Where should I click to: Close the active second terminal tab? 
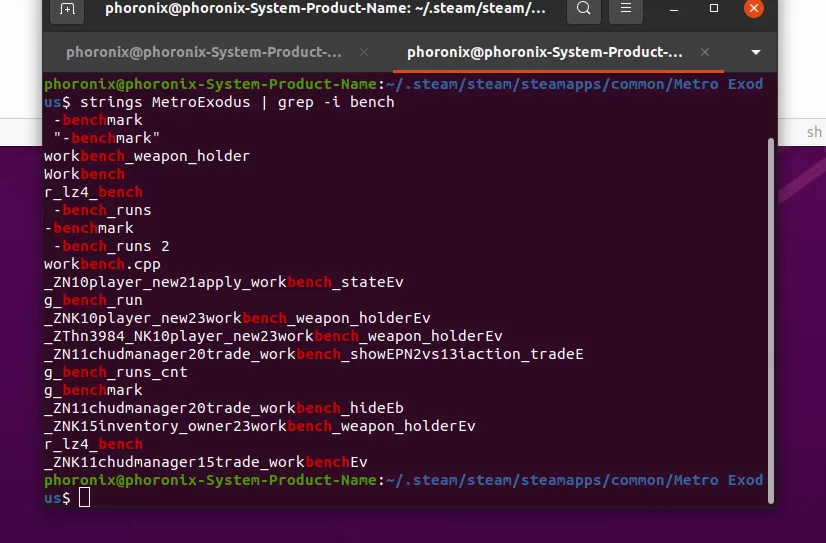(705, 52)
